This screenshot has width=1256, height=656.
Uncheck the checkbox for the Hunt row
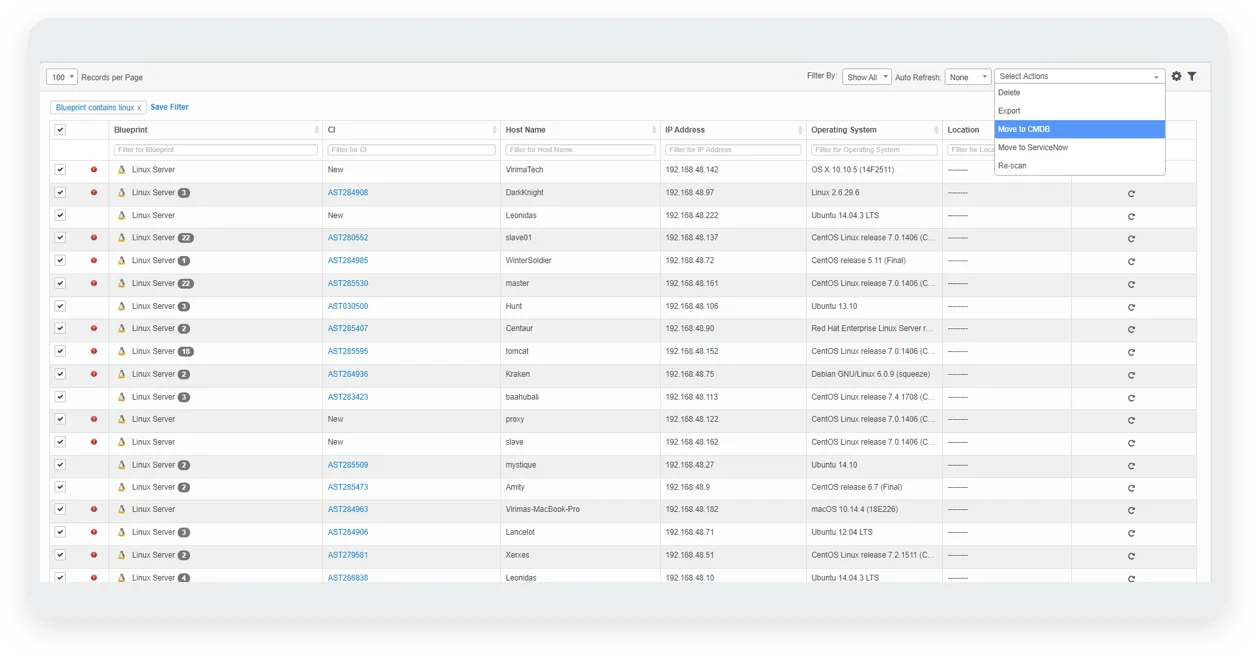coord(60,306)
